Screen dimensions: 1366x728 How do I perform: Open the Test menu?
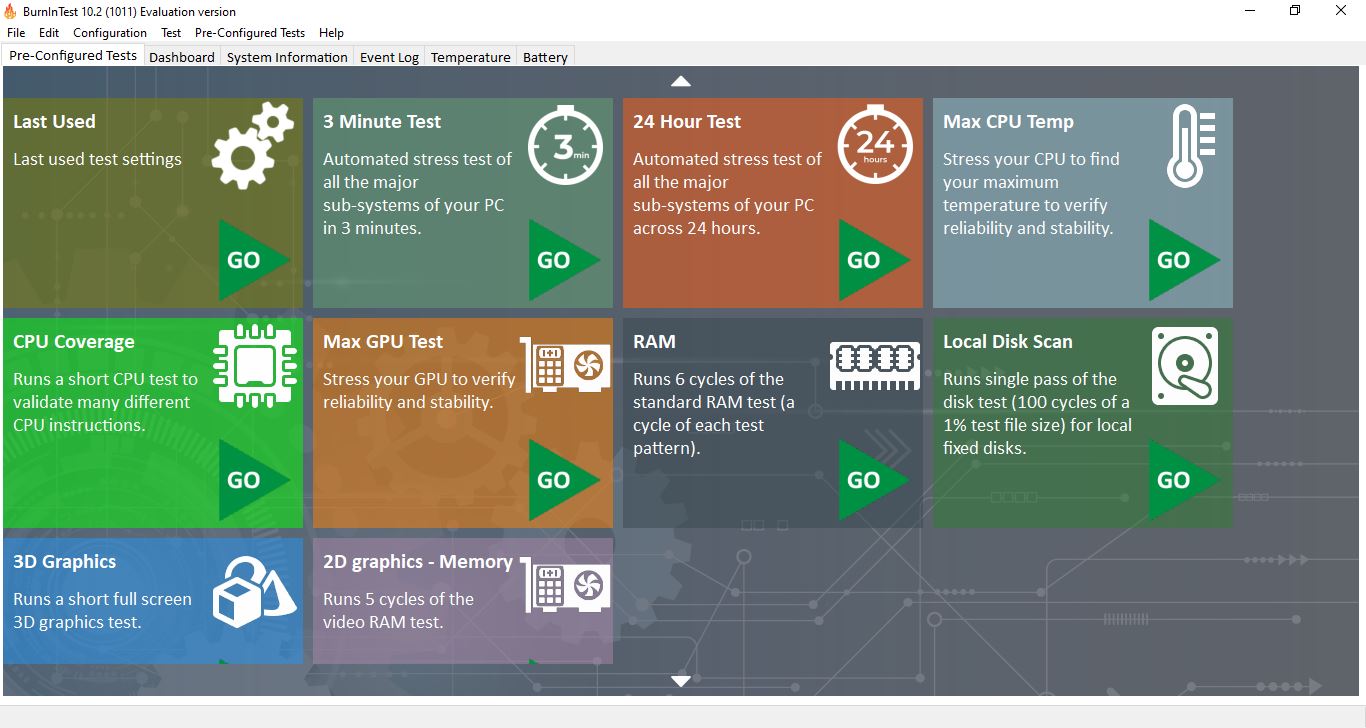point(171,33)
